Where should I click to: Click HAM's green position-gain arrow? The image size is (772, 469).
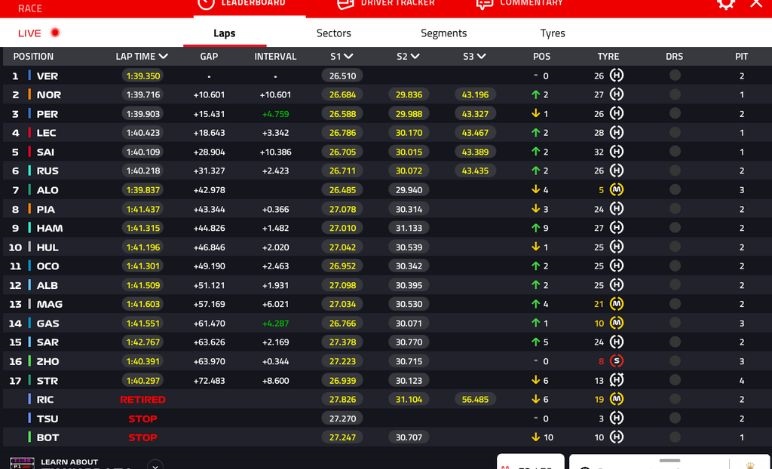(536, 228)
